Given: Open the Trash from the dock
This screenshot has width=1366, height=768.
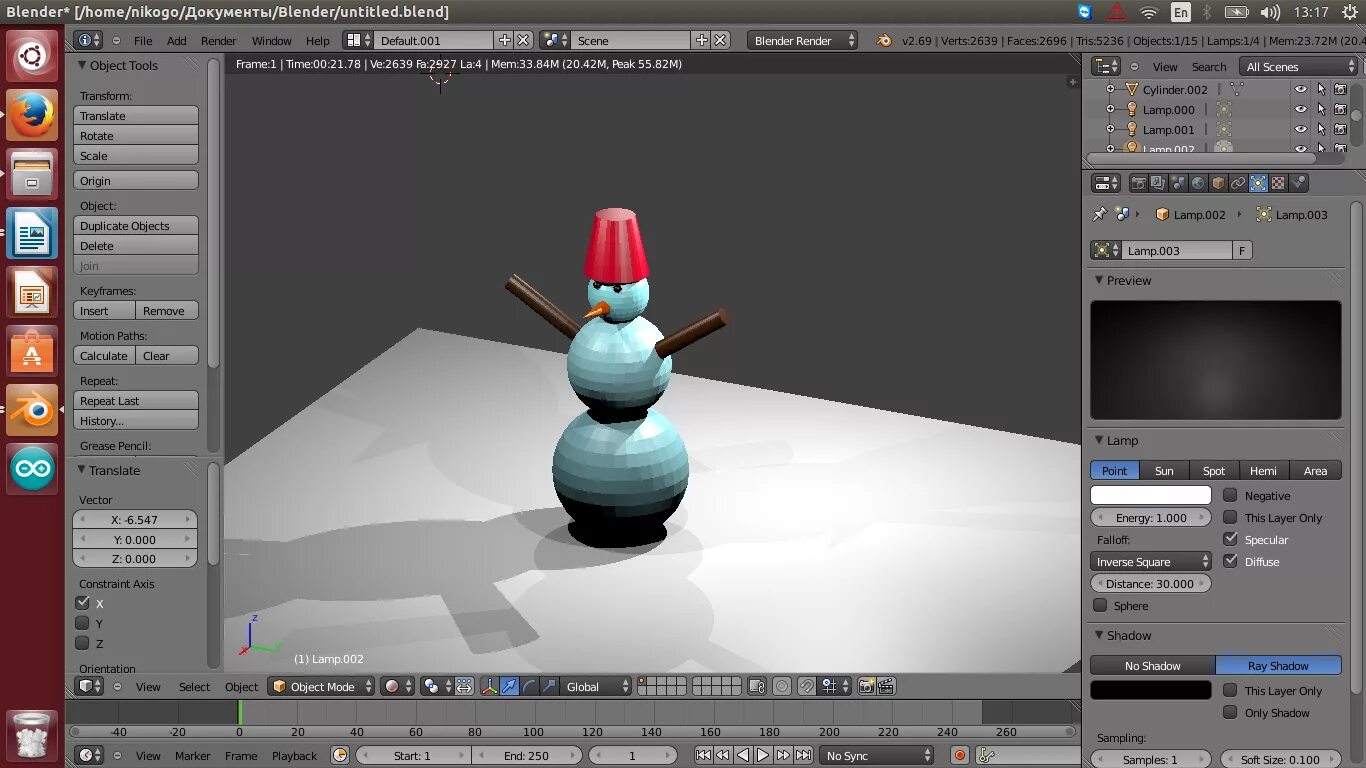Looking at the screenshot, I should tap(32, 735).
